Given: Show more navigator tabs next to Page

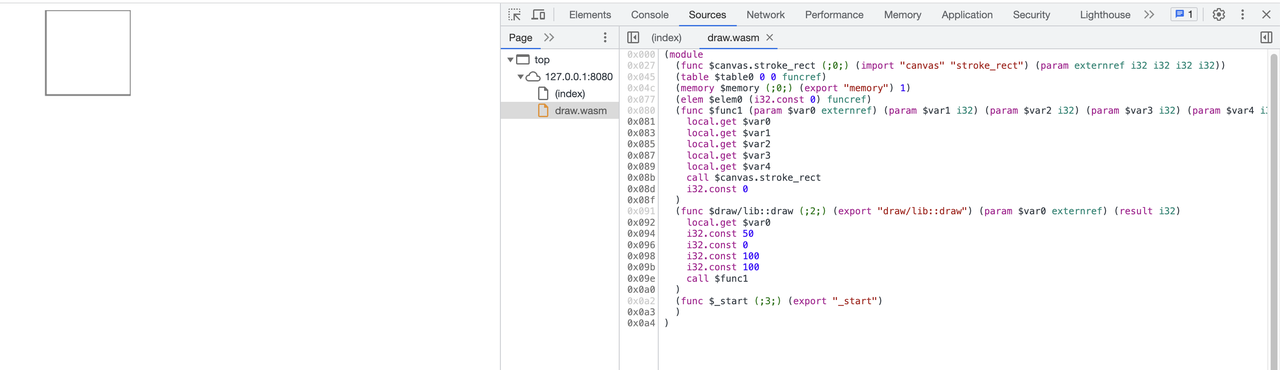Looking at the screenshot, I should coord(549,38).
